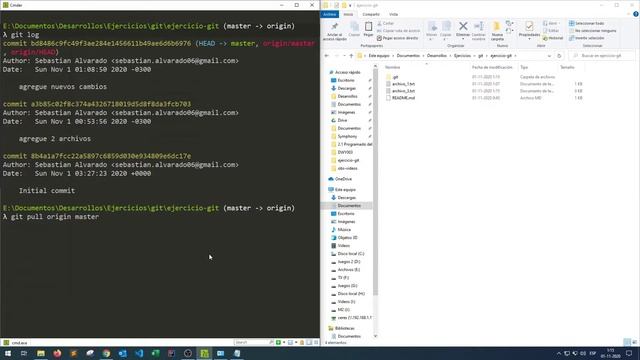Click in the Buscar en ejercicio-git field
The image size is (640, 360).
pyautogui.click(x=602, y=56)
